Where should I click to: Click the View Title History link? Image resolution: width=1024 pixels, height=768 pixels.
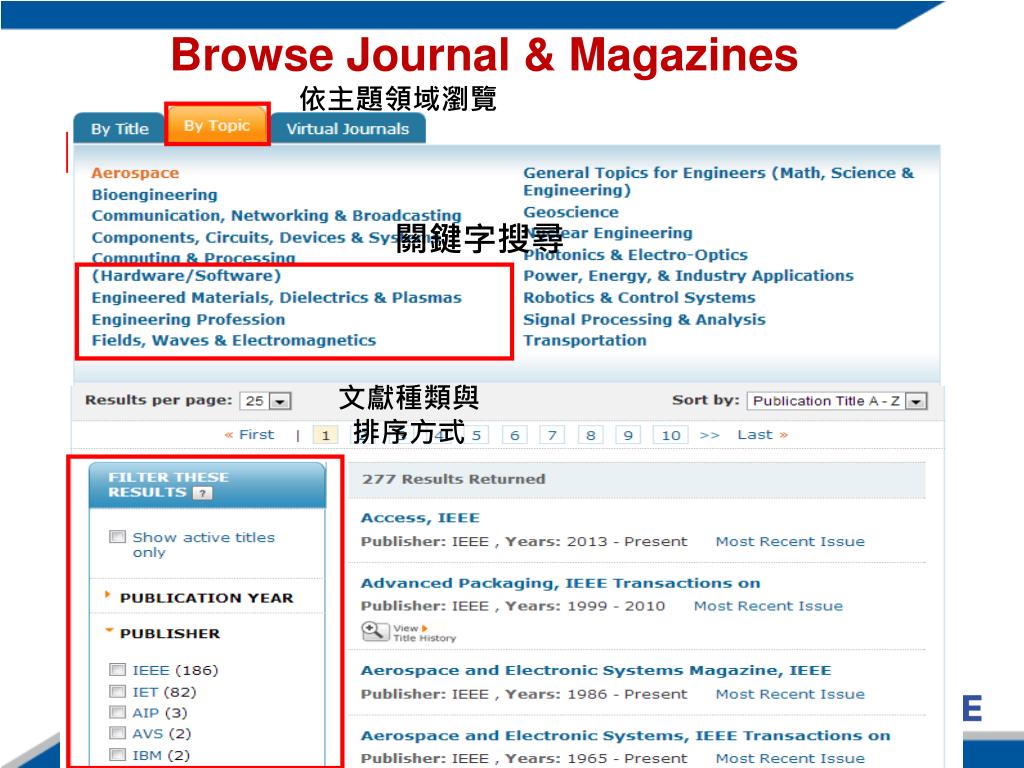(x=424, y=633)
